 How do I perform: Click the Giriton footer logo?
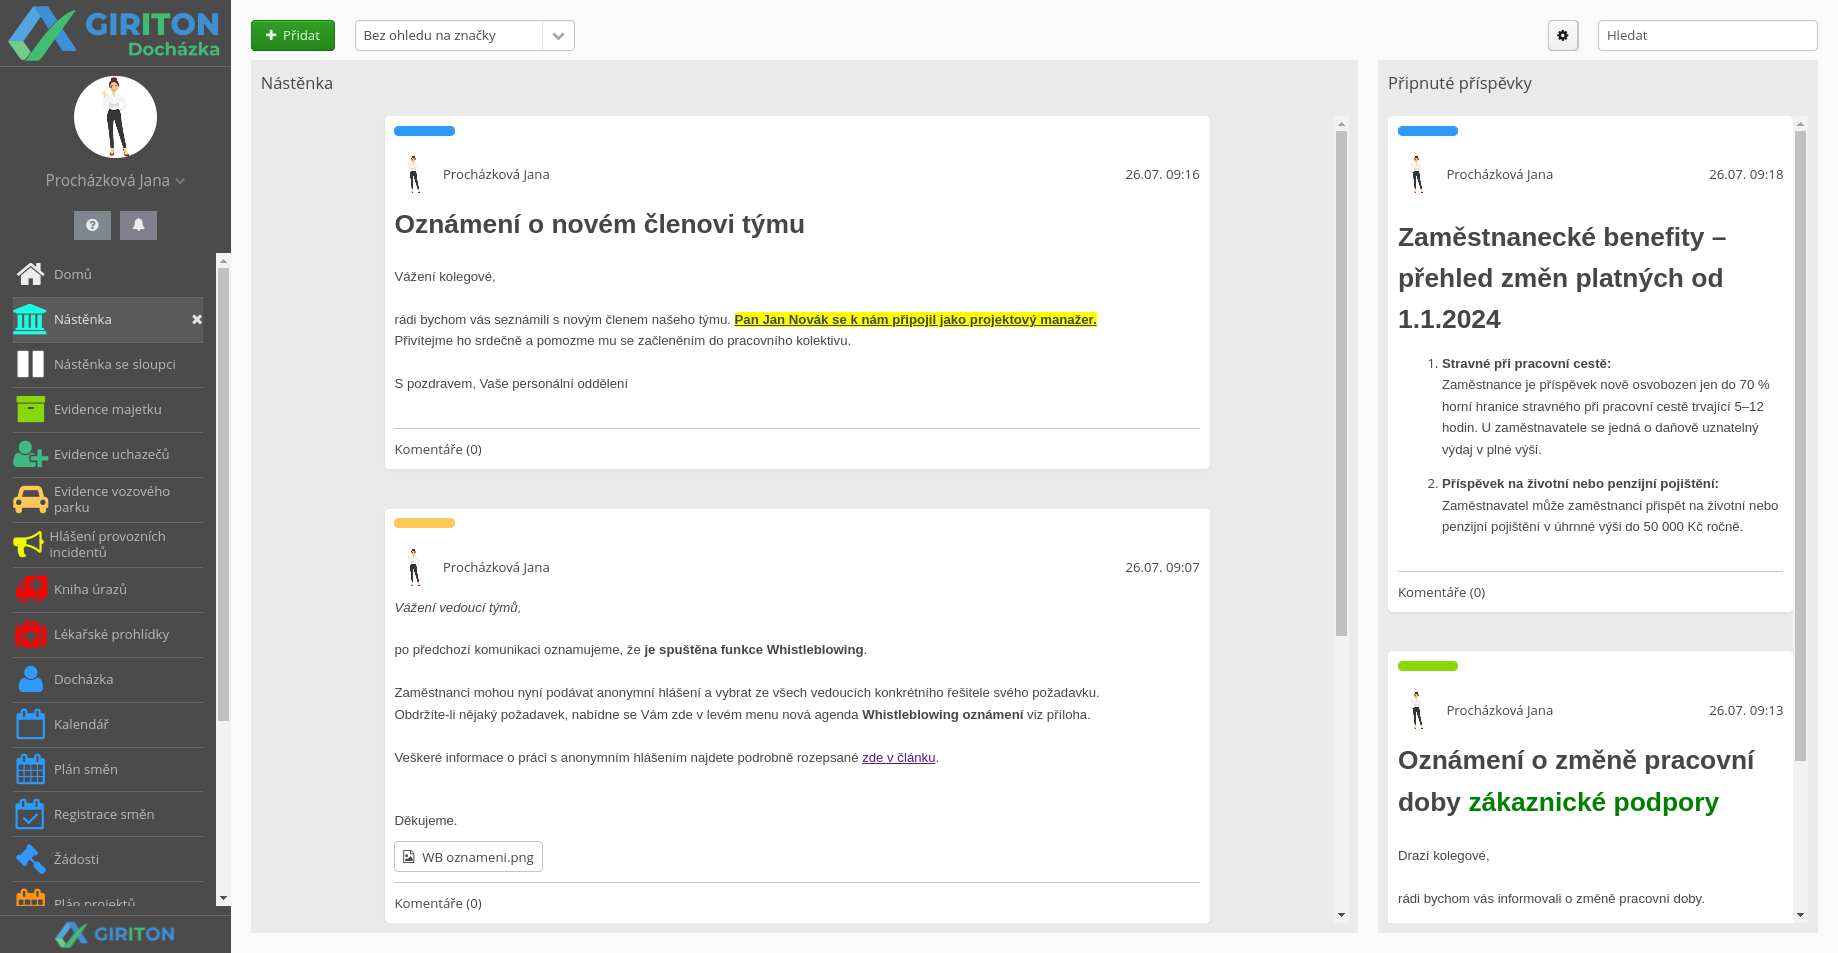(x=115, y=934)
